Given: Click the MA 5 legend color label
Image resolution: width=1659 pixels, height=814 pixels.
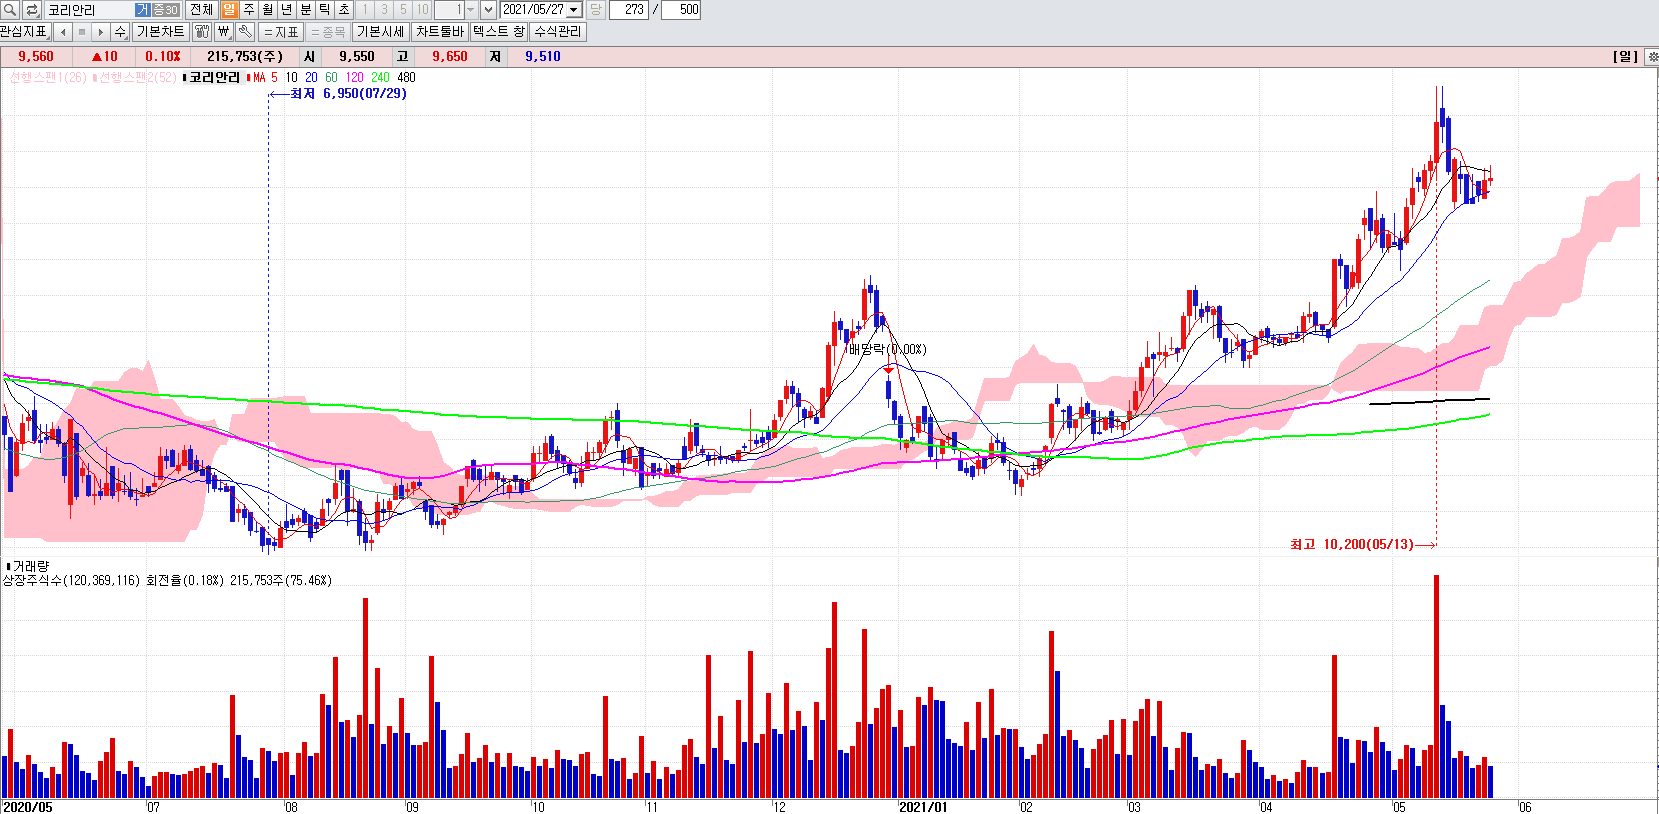Looking at the screenshot, I should click(265, 77).
